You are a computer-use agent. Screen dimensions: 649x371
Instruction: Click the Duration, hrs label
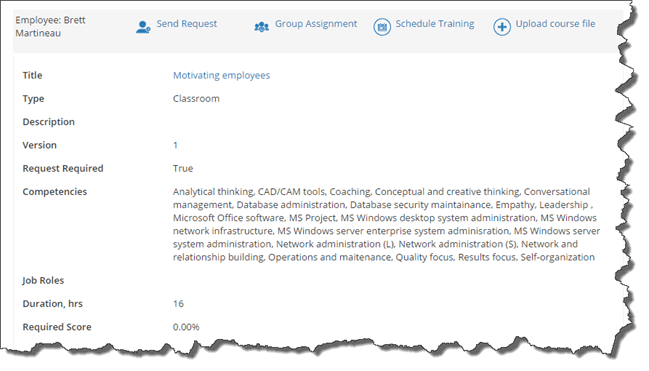tap(53, 304)
